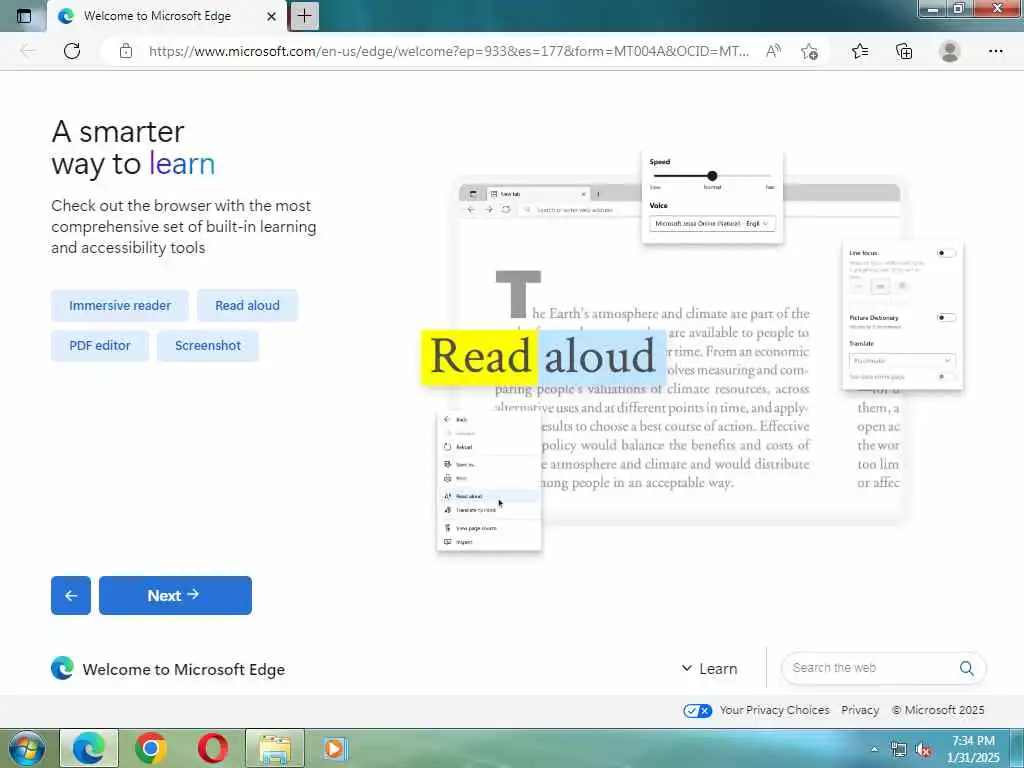Screen dimensions: 1024x768
Task: Click the Edge taskbar icon
Action: click(x=89, y=748)
